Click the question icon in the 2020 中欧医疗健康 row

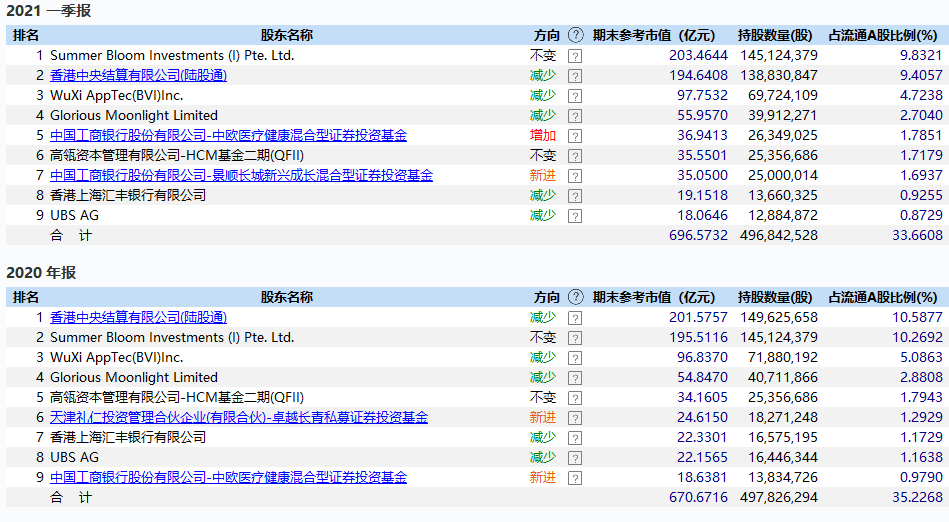click(575, 478)
